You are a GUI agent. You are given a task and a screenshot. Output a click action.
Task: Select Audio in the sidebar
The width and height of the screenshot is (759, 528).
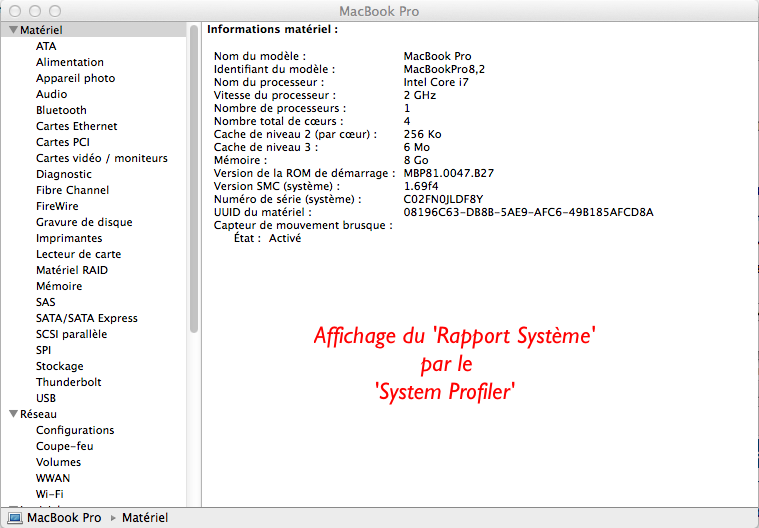click(x=51, y=94)
